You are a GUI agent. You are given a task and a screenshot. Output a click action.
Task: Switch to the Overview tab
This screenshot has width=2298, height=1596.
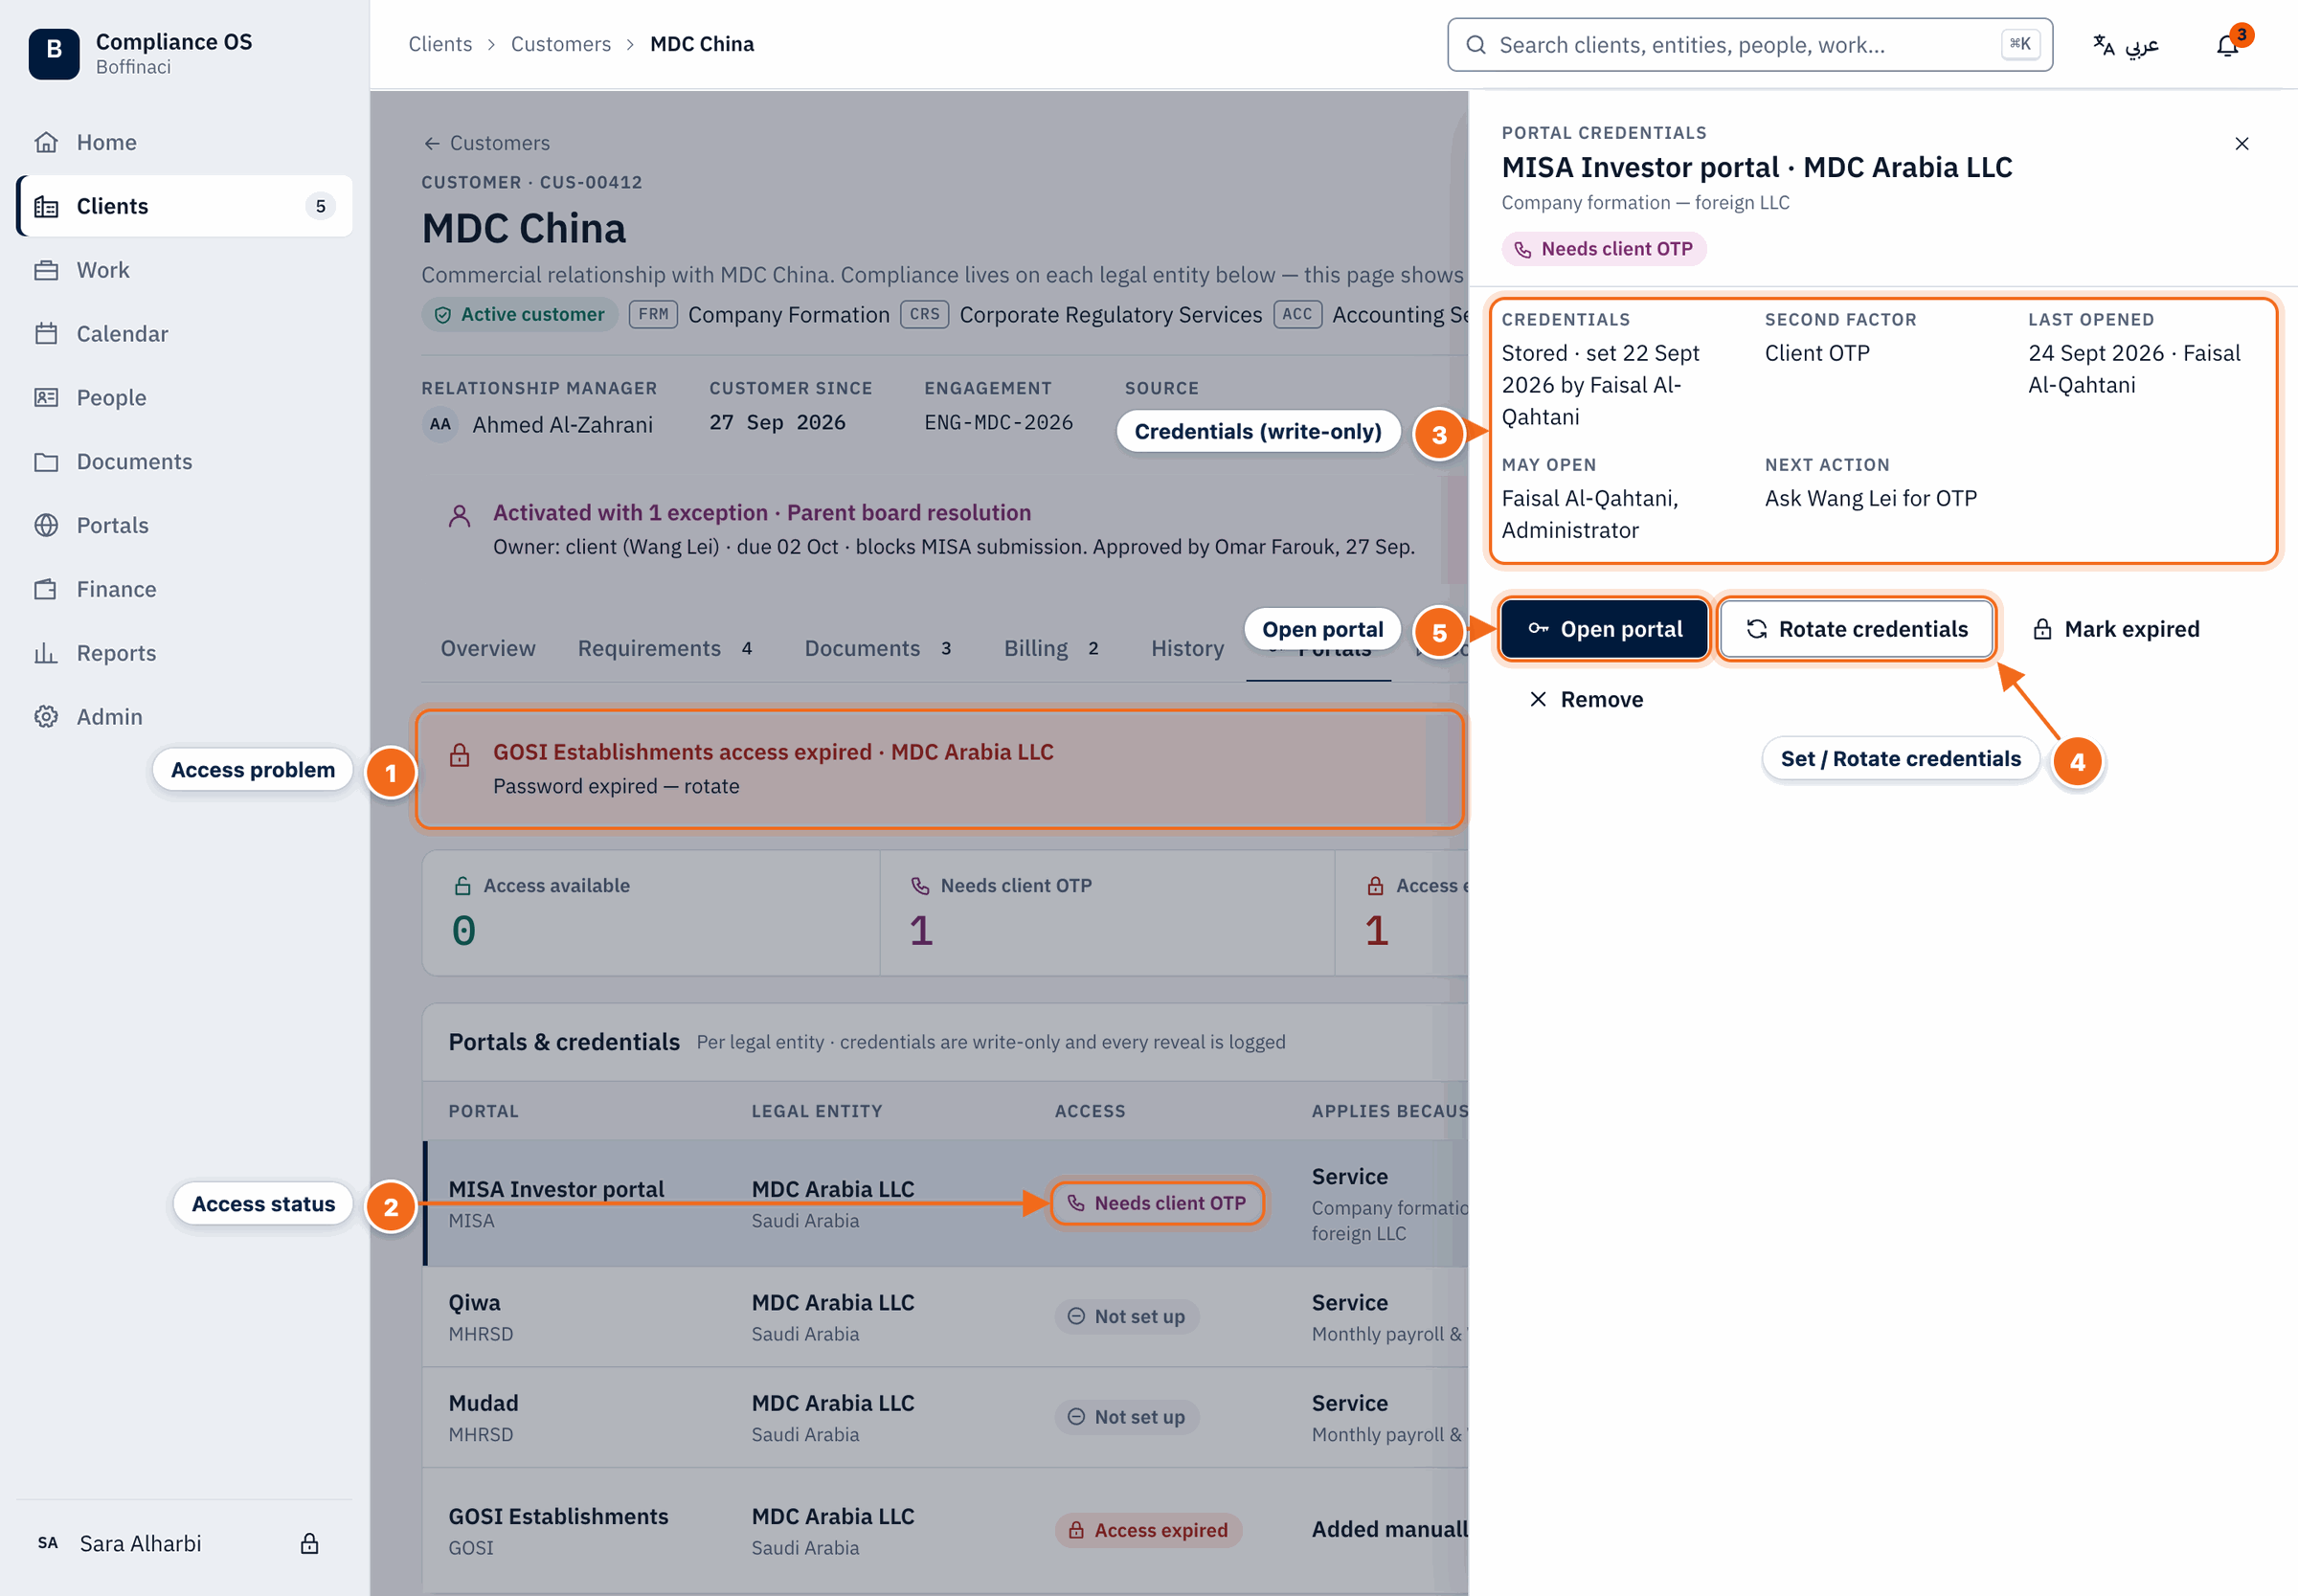[x=488, y=648]
